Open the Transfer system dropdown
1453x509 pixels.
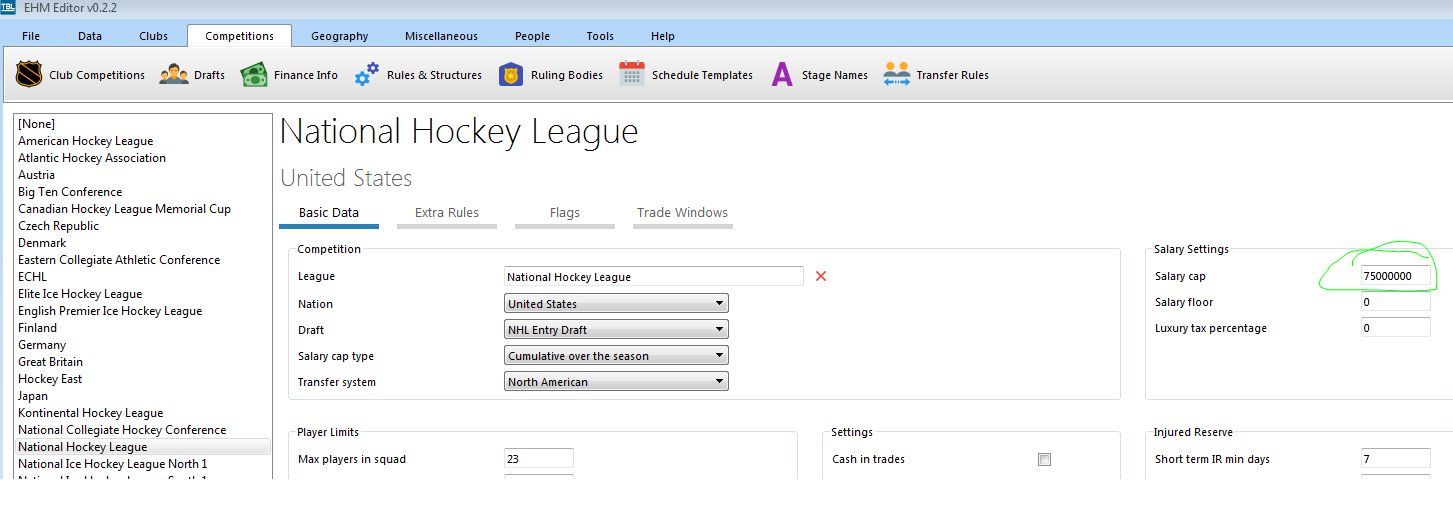point(616,382)
